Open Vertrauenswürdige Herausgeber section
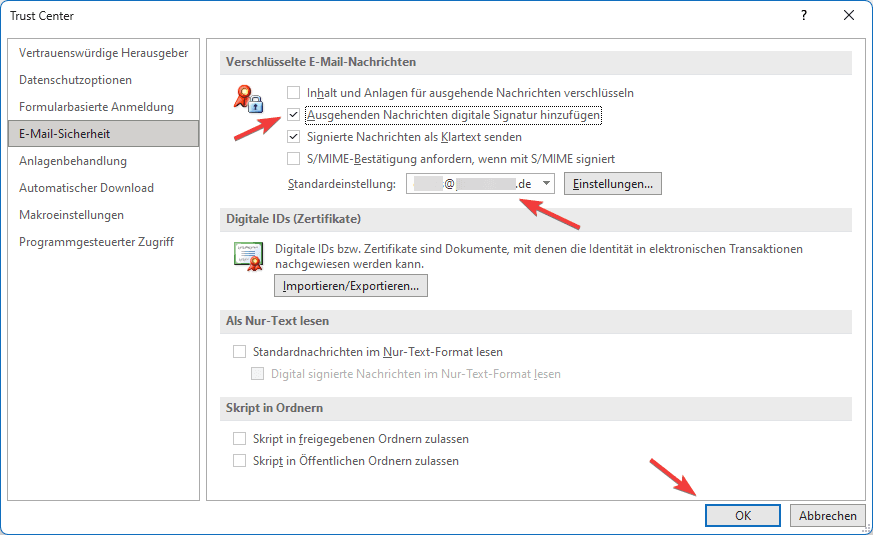Viewport: 873px width, 535px height. pyautogui.click(x=103, y=53)
